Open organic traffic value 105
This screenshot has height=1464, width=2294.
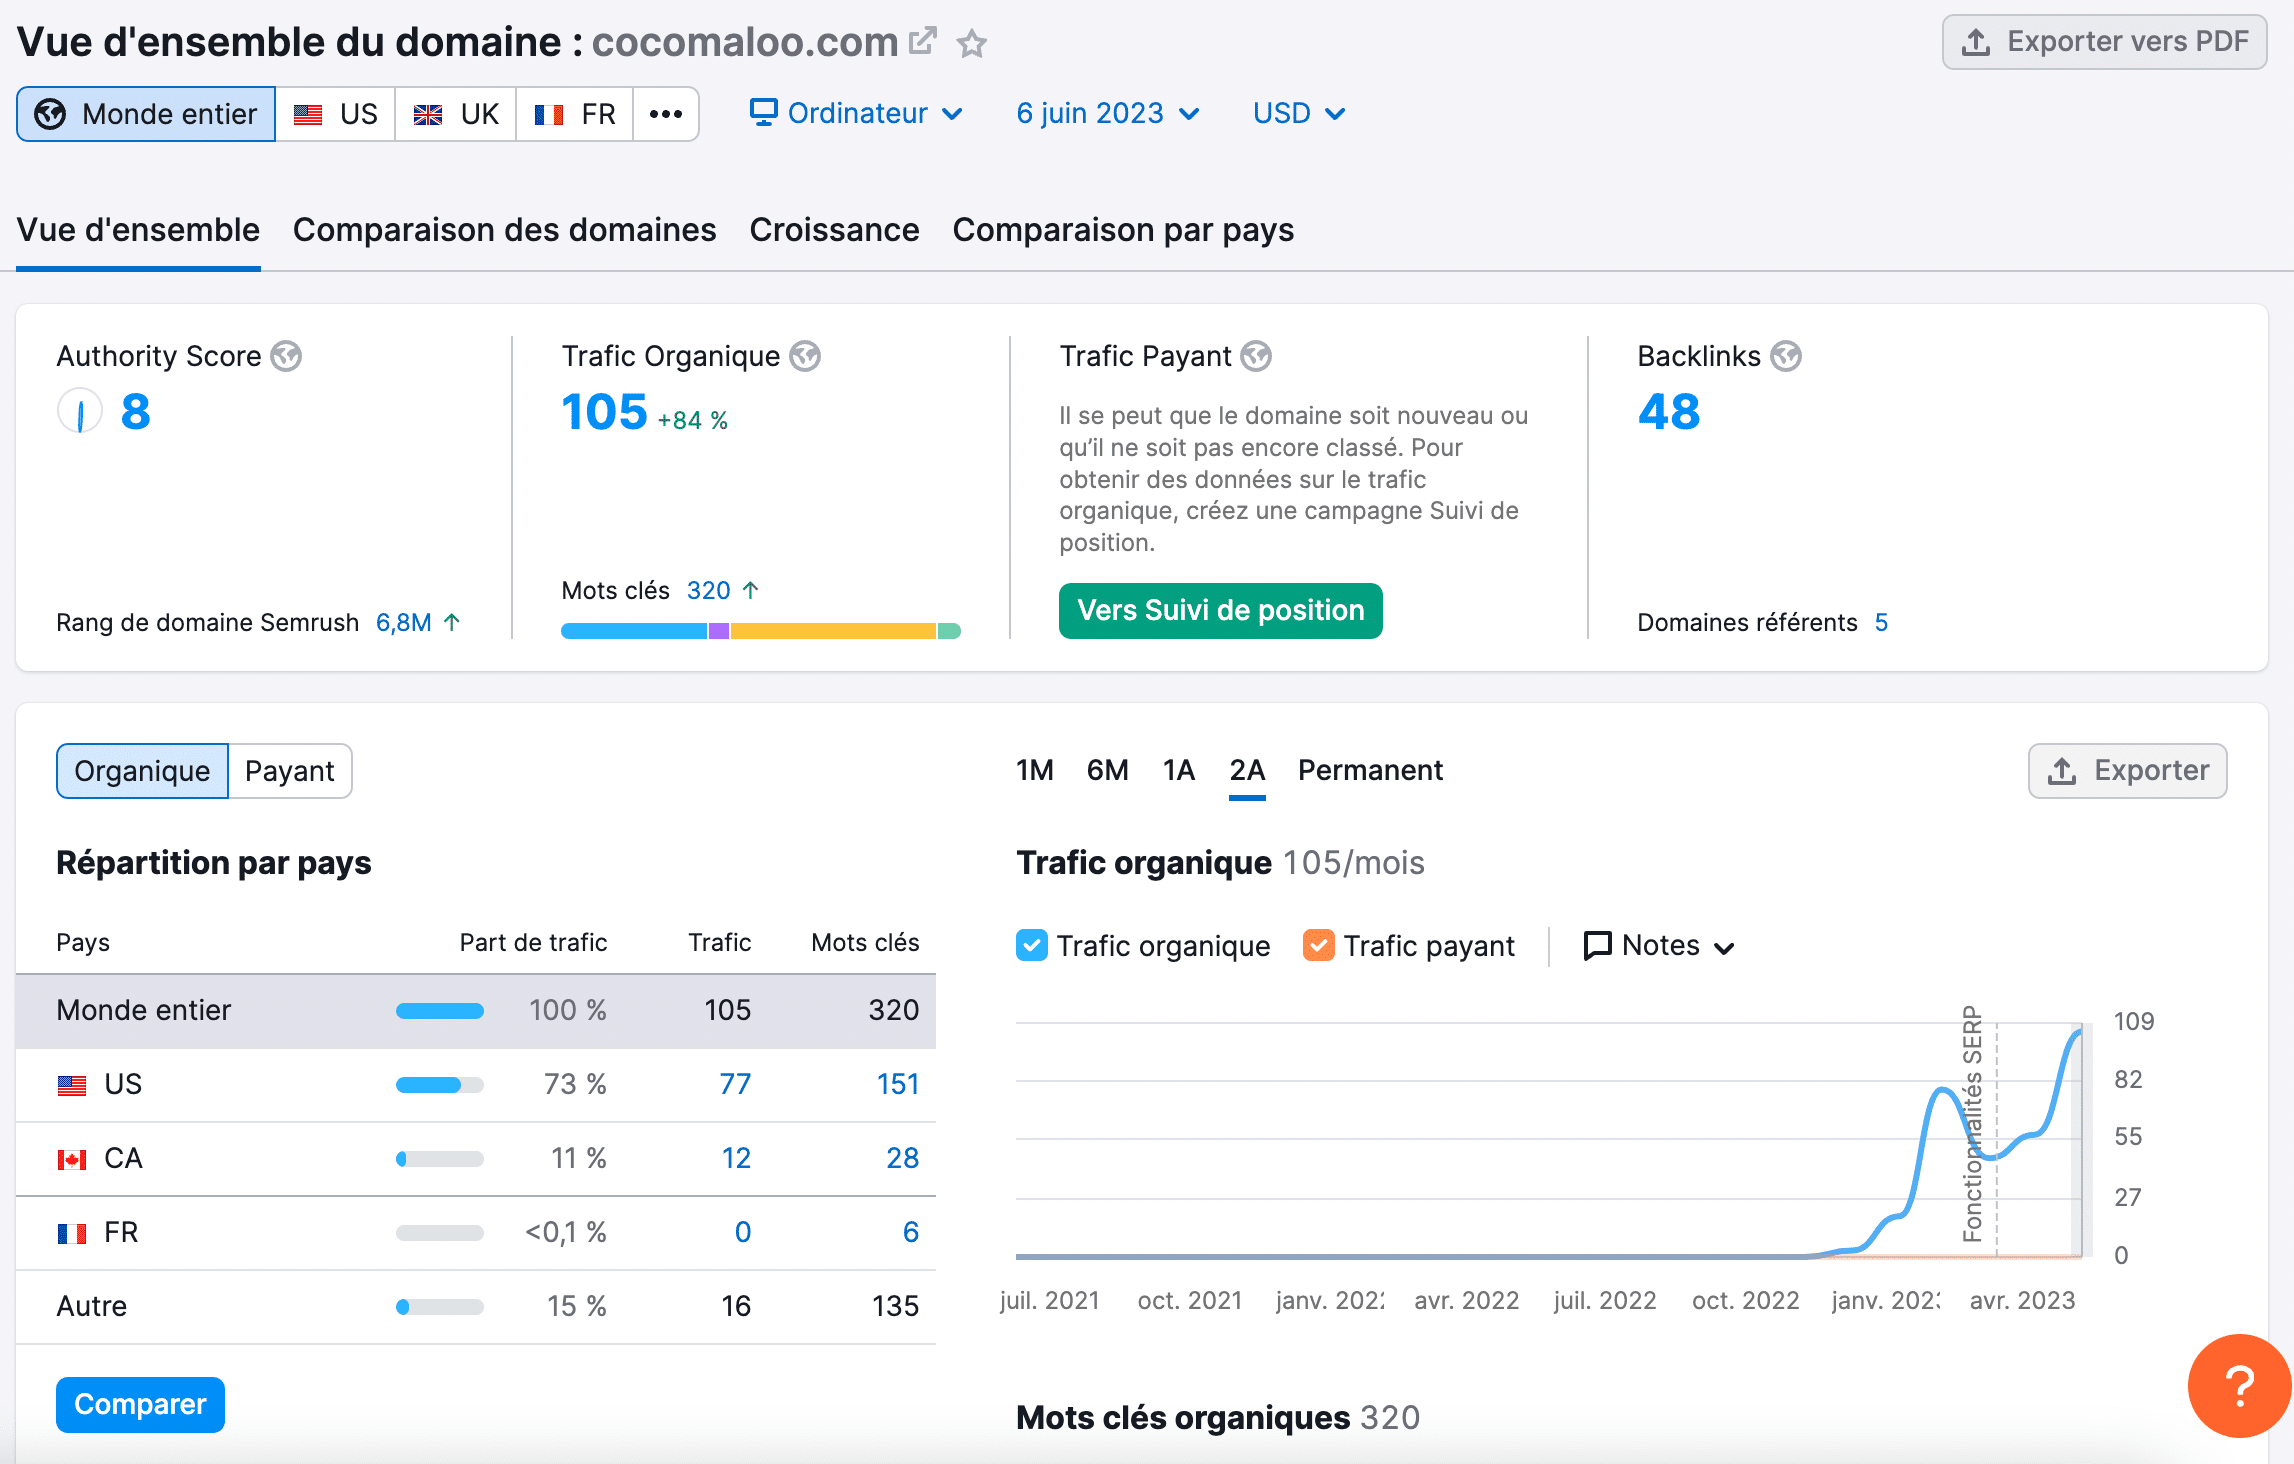(605, 412)
